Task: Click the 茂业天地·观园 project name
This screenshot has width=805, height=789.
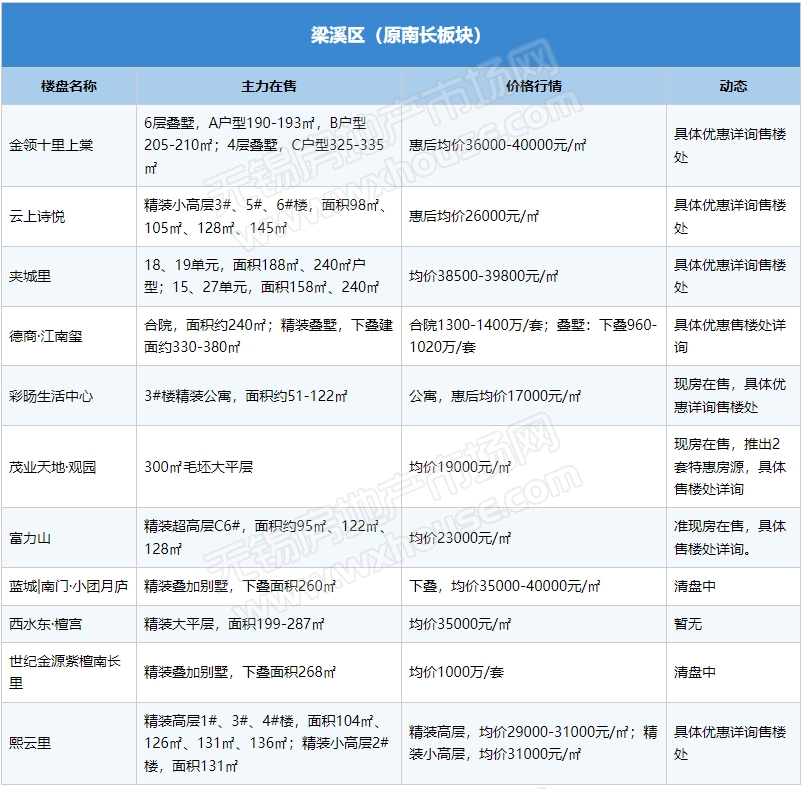Action: pyautogui.click(x=52, y=467)
